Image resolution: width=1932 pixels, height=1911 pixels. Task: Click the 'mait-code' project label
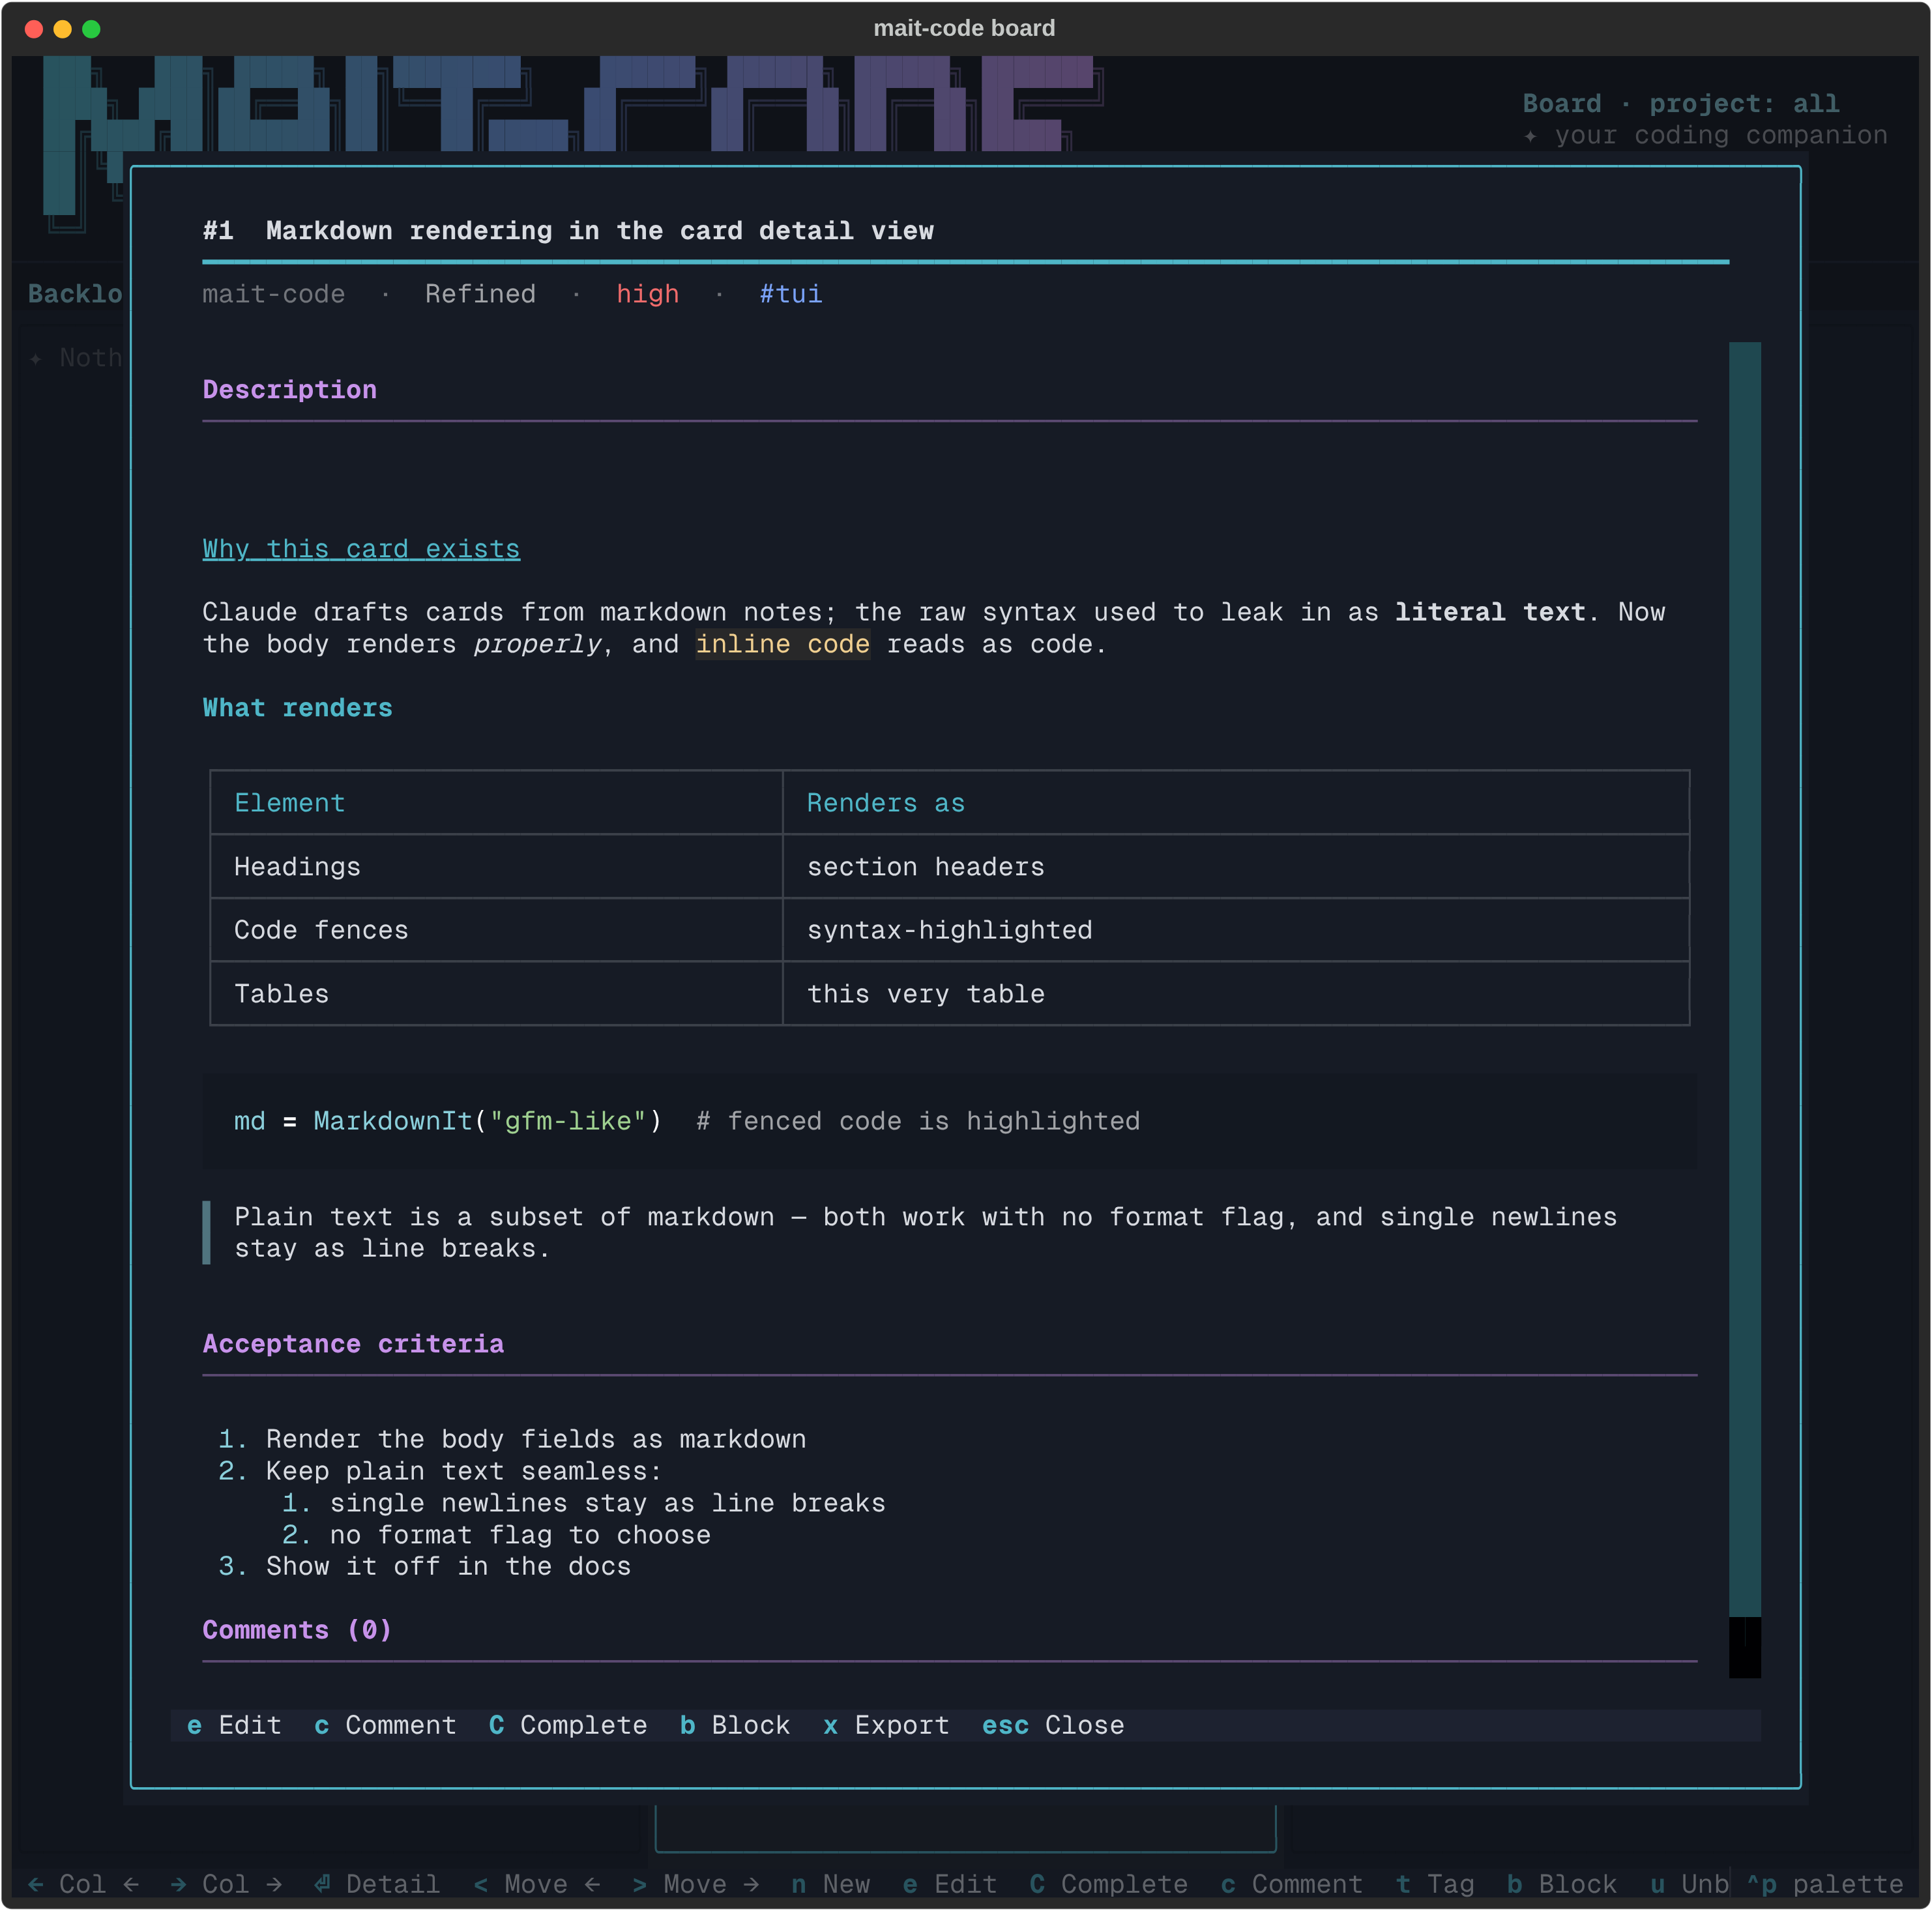pos(273,294)
